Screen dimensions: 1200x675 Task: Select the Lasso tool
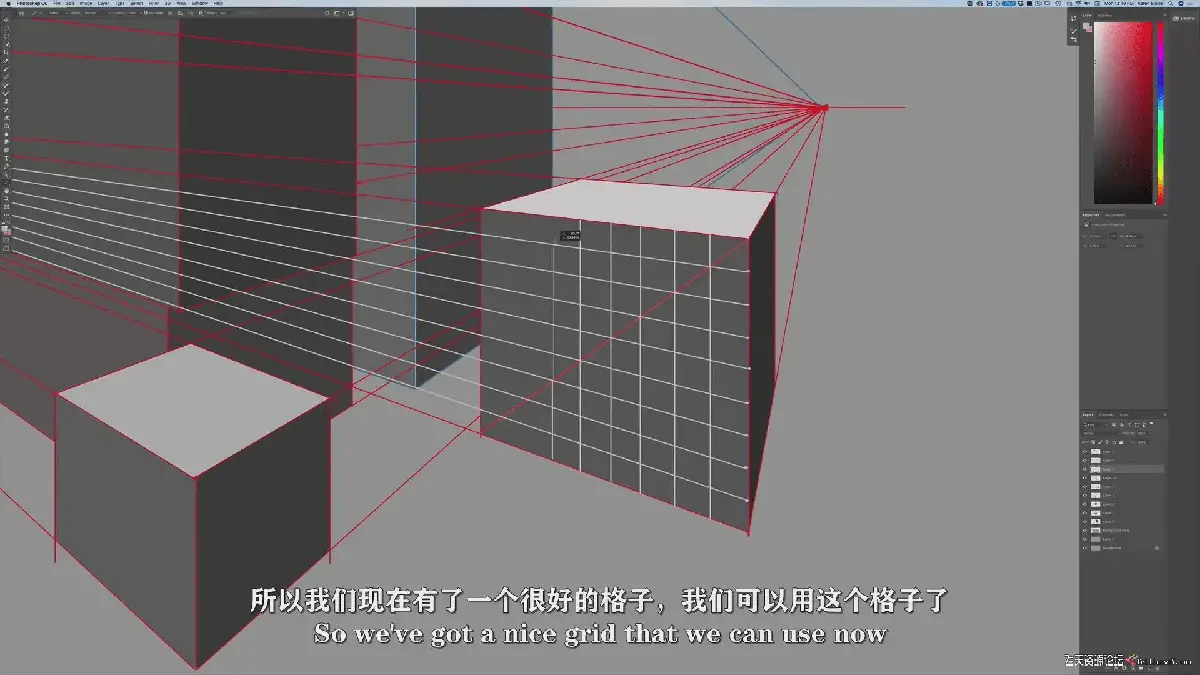coord(7,36)
